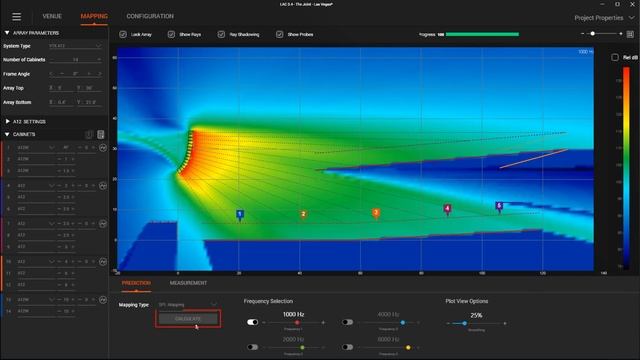640x360 pixels.
Task: Click the circuit icon on cabinet 1 row
Action: click(103, 148)
